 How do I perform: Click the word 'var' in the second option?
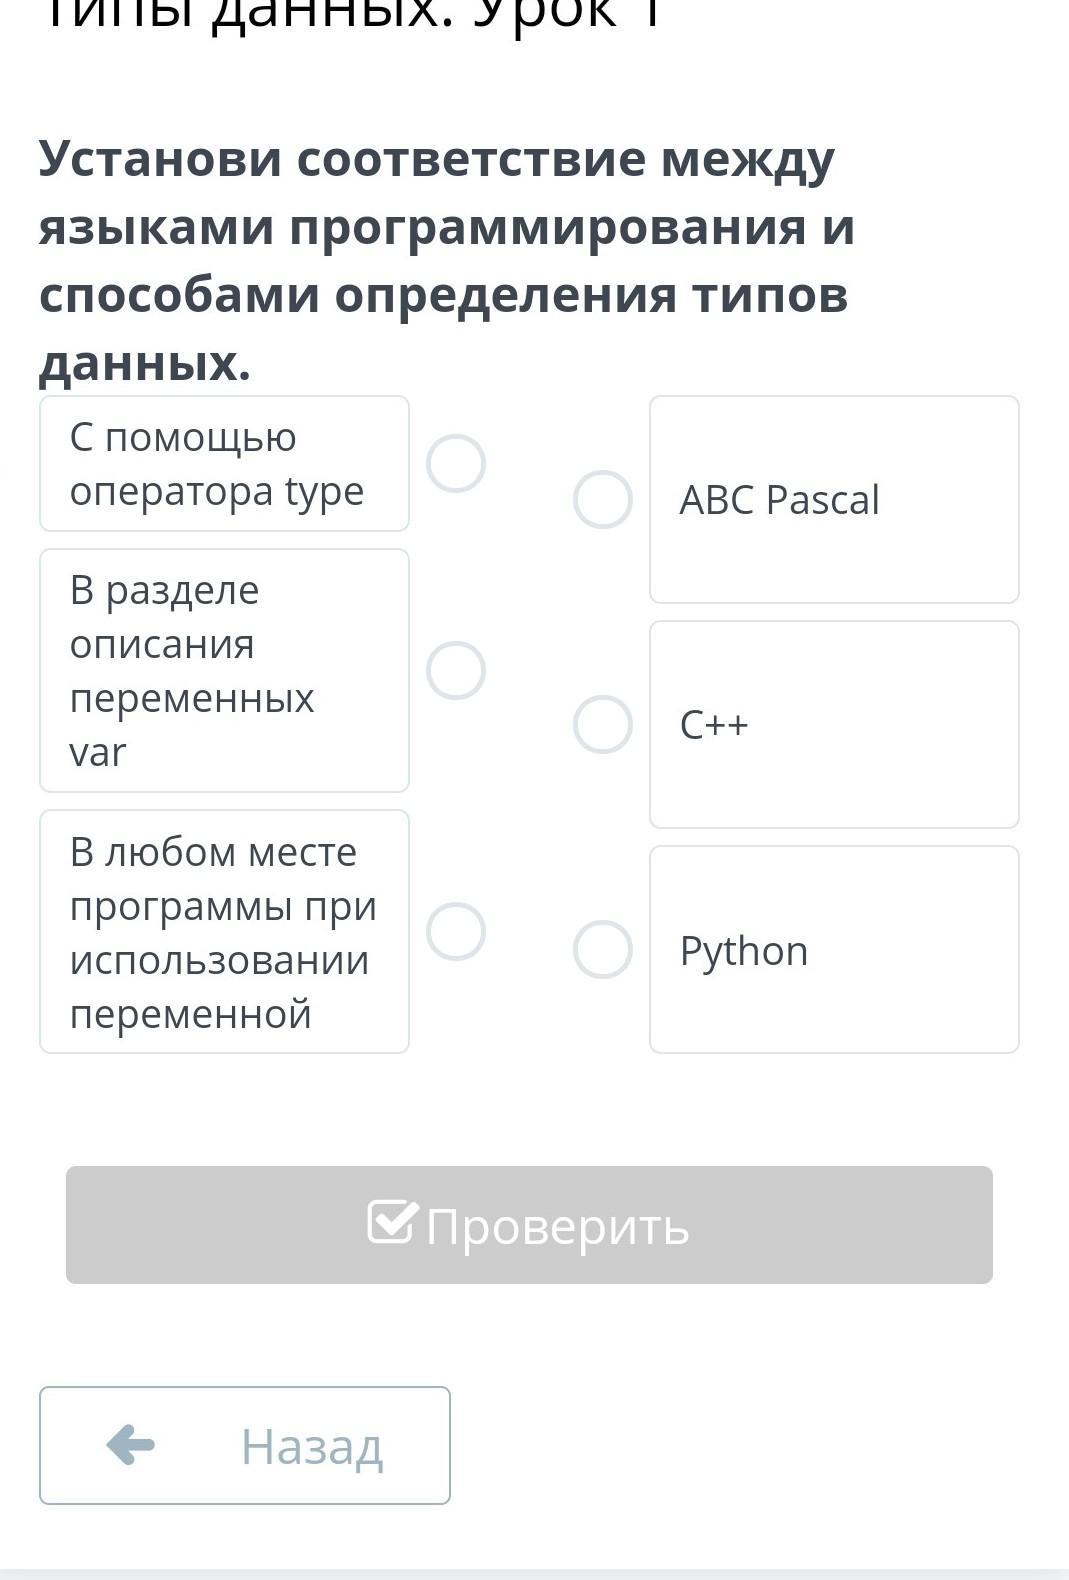pos(98,752)
